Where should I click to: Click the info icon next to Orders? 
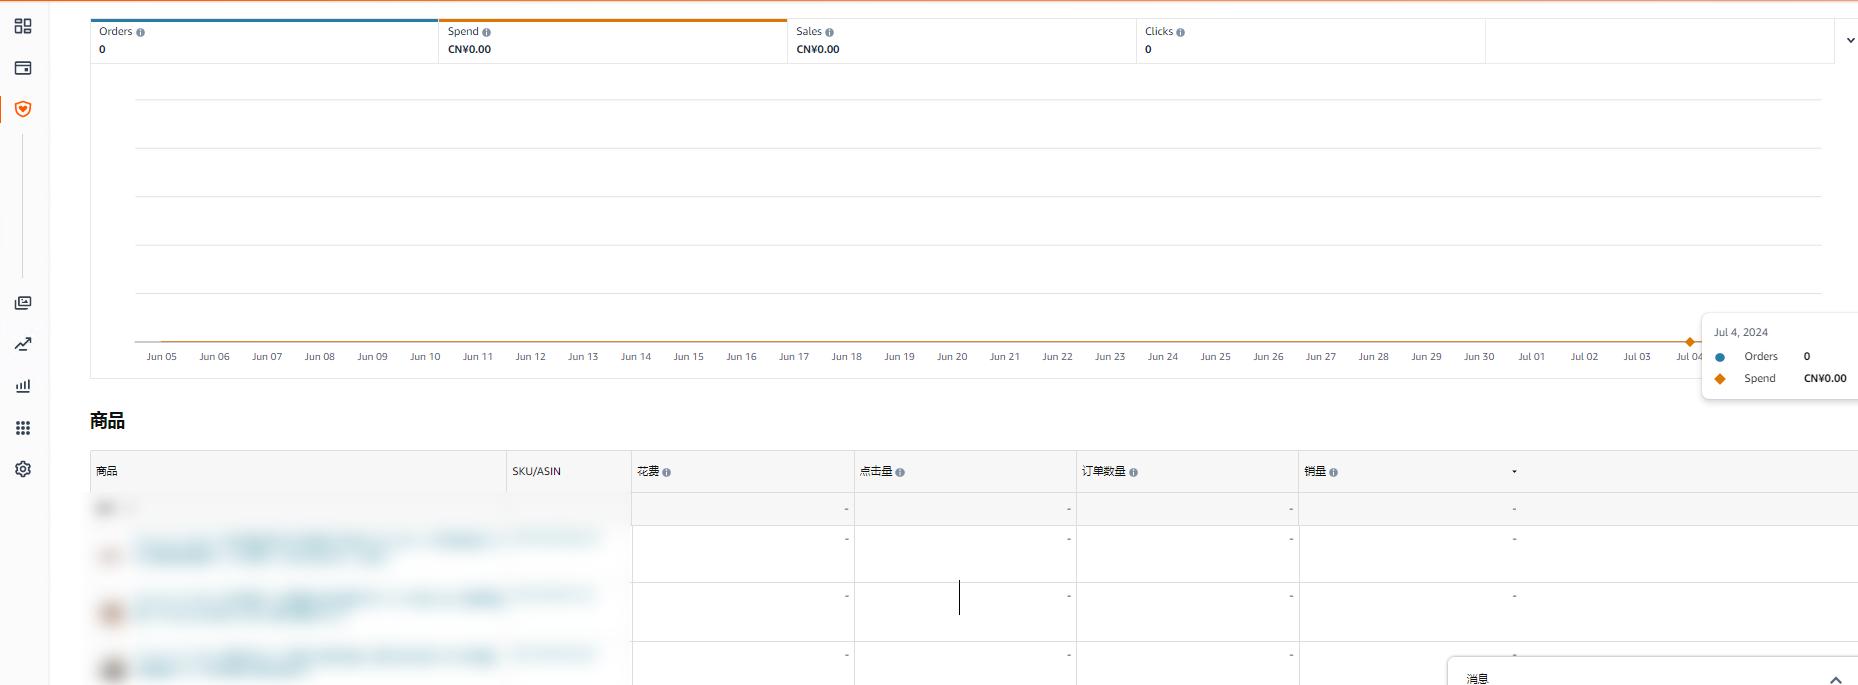140,32
